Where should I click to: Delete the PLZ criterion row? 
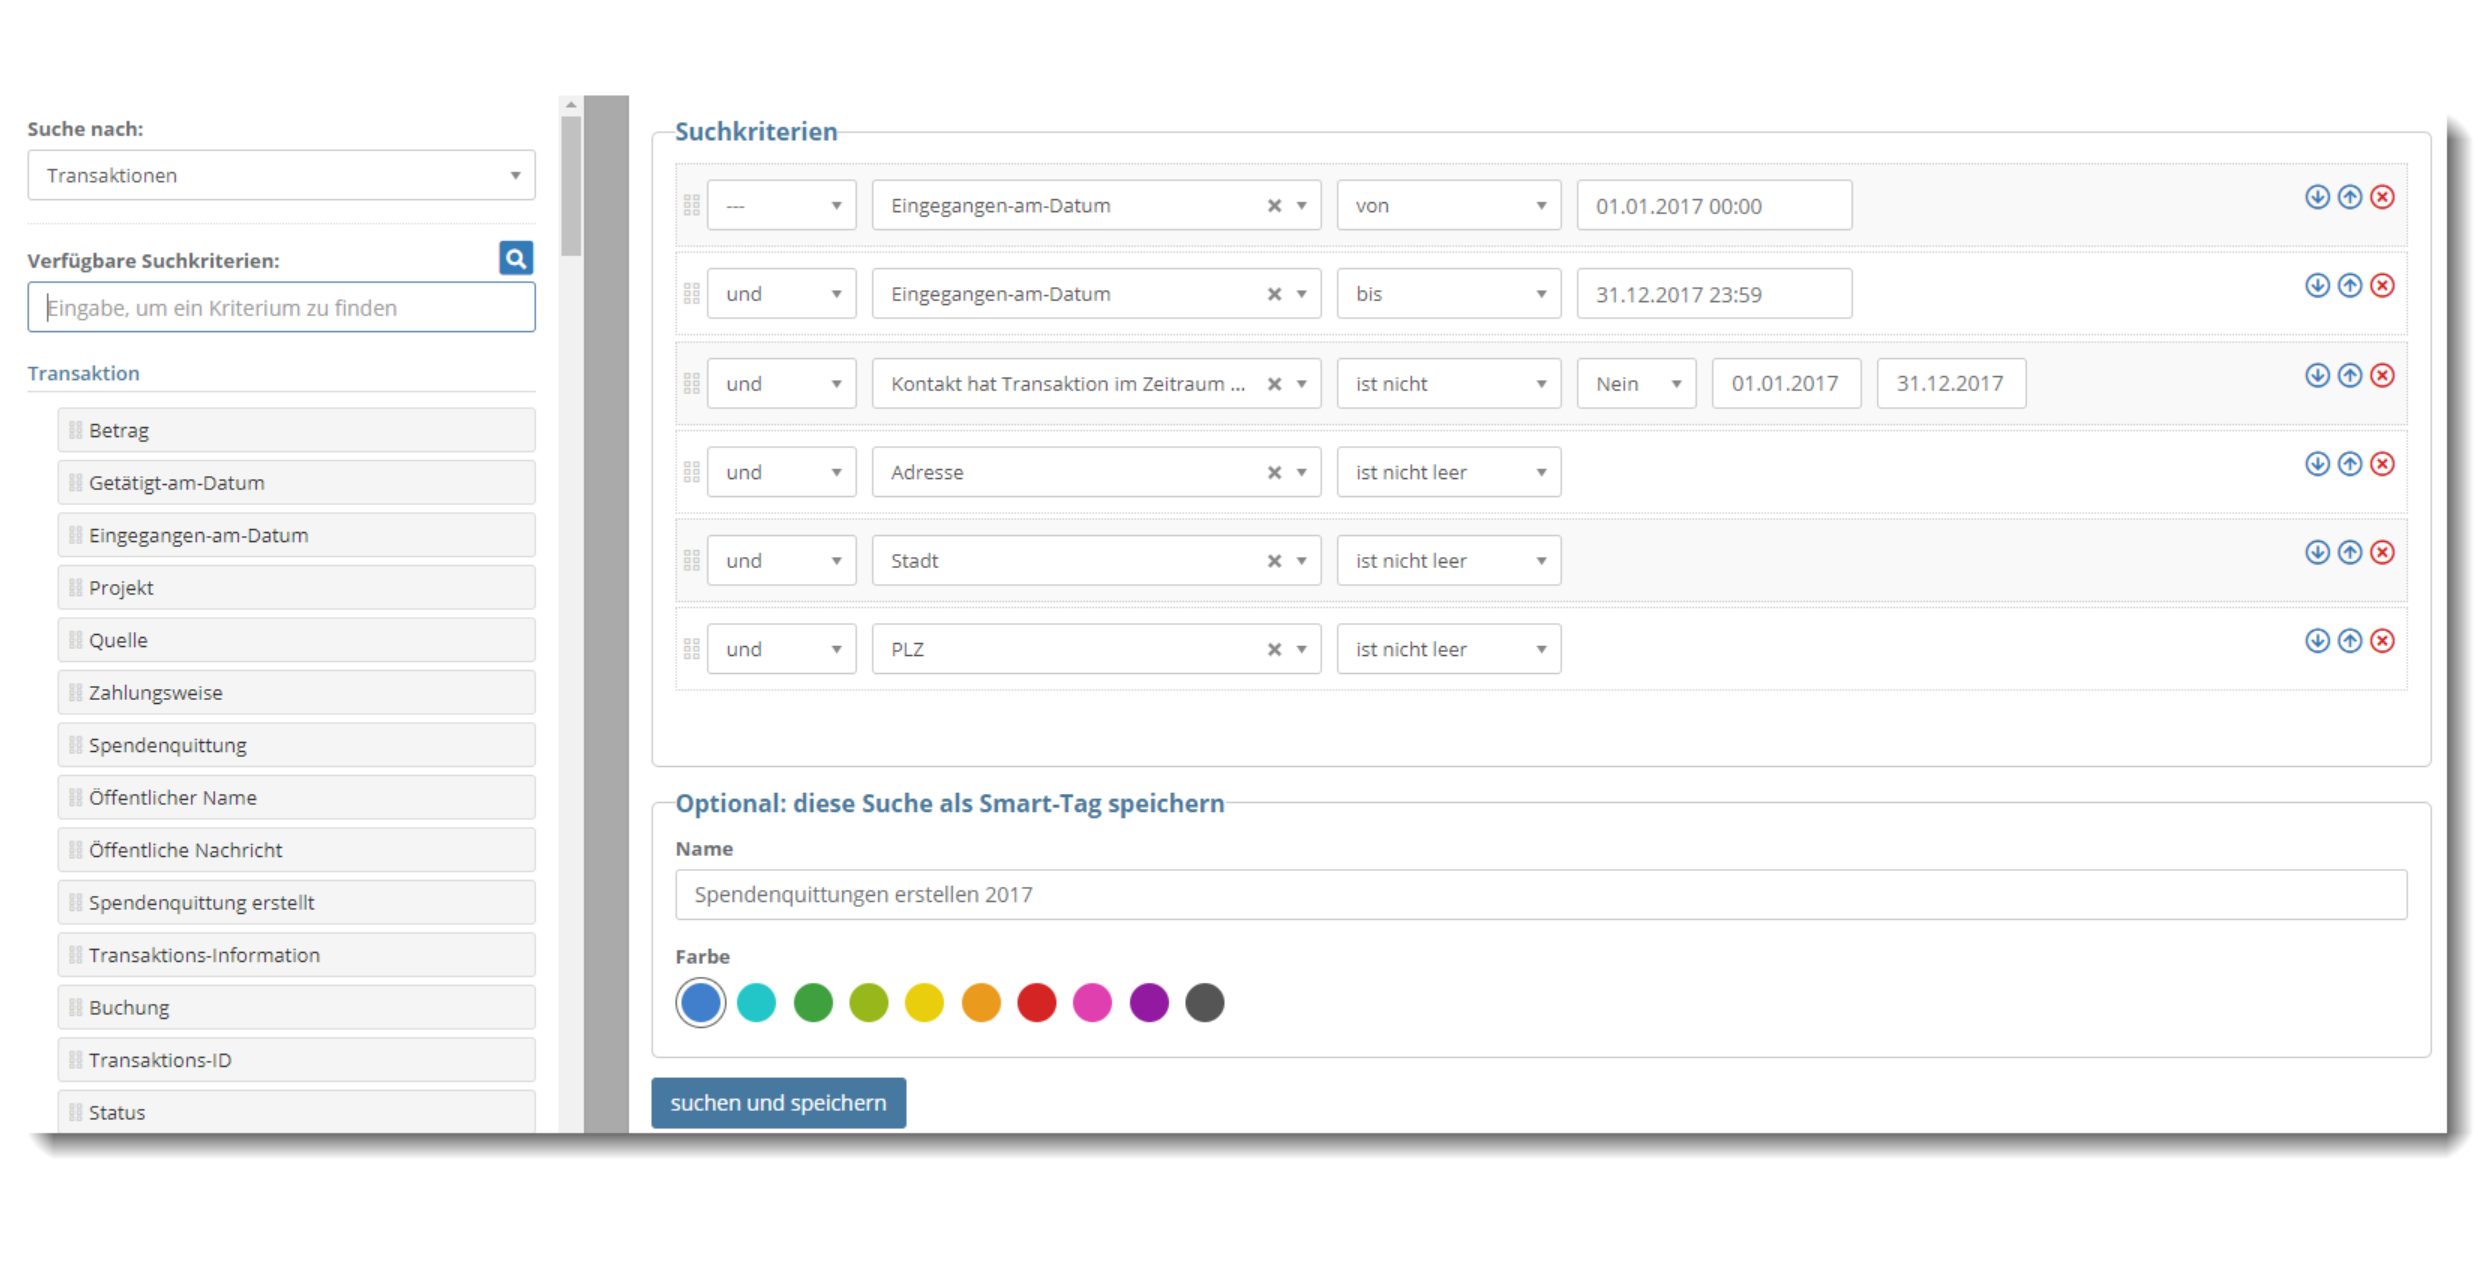[2382, 640]
